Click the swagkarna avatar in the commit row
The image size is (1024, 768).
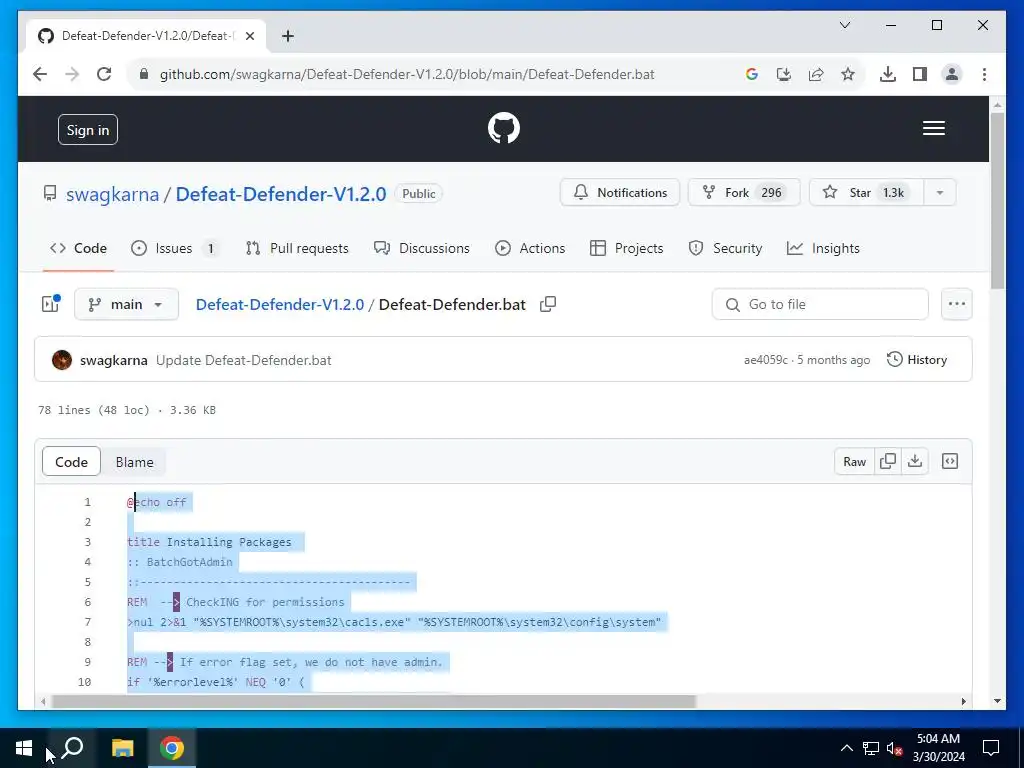[62, 360]
